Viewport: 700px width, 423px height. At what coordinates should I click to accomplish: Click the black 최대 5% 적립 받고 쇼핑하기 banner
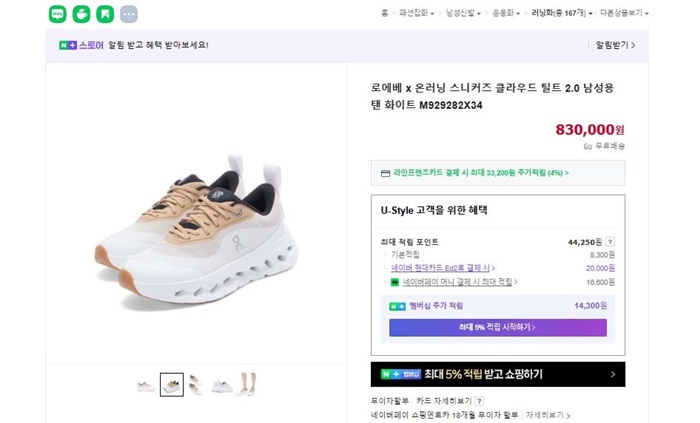(x=497, y=374)
